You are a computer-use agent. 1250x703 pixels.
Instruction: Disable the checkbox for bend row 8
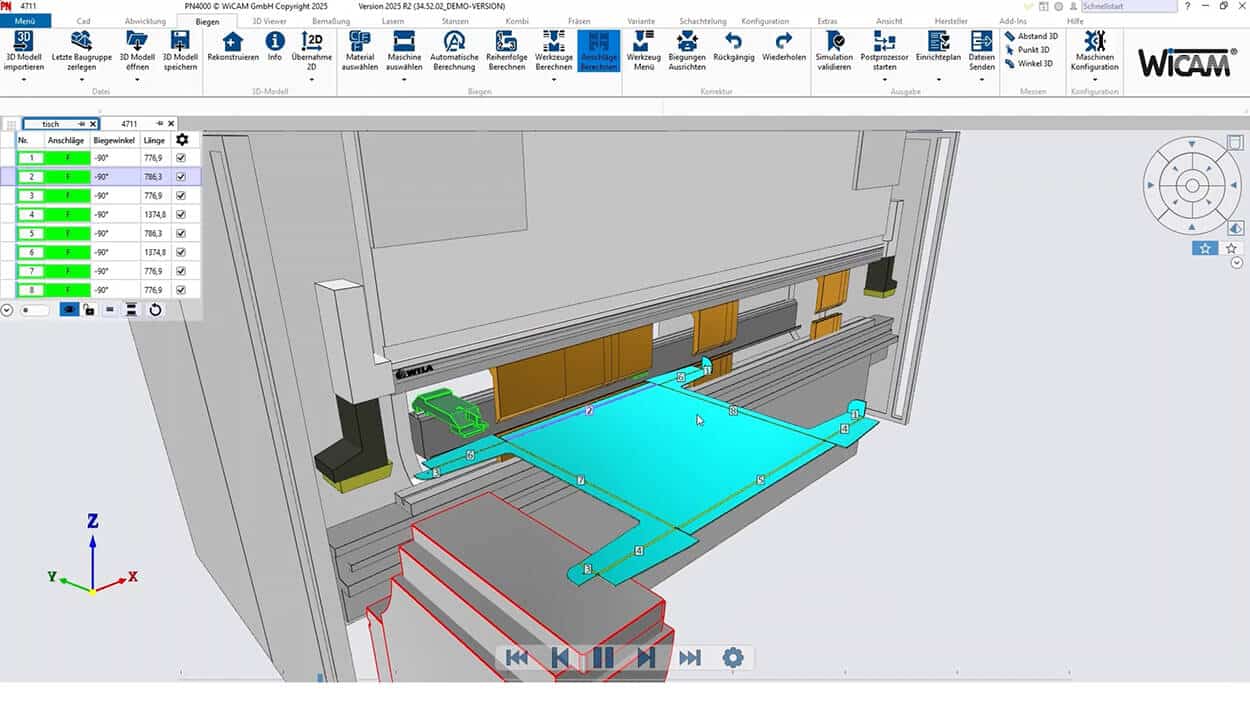(181, 290)
